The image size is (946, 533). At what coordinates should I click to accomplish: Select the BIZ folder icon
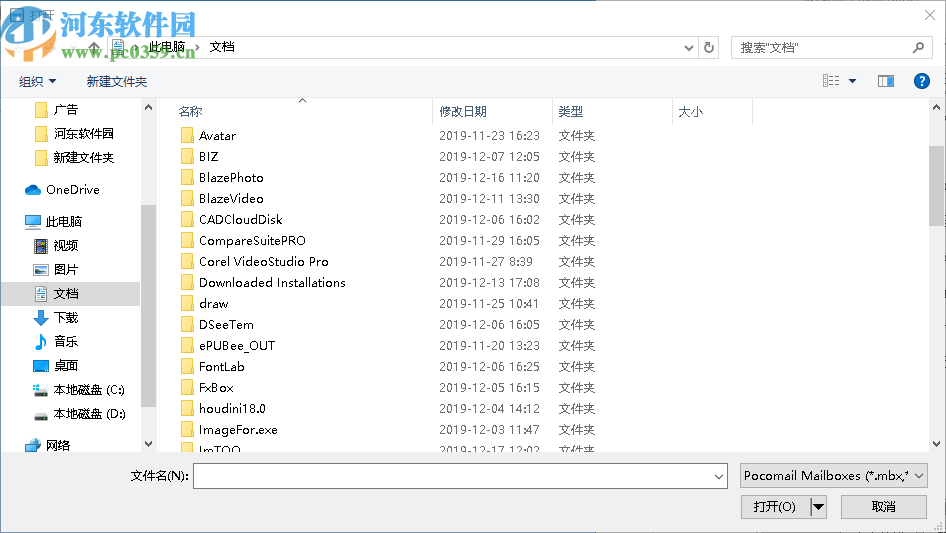click(188, 157)
